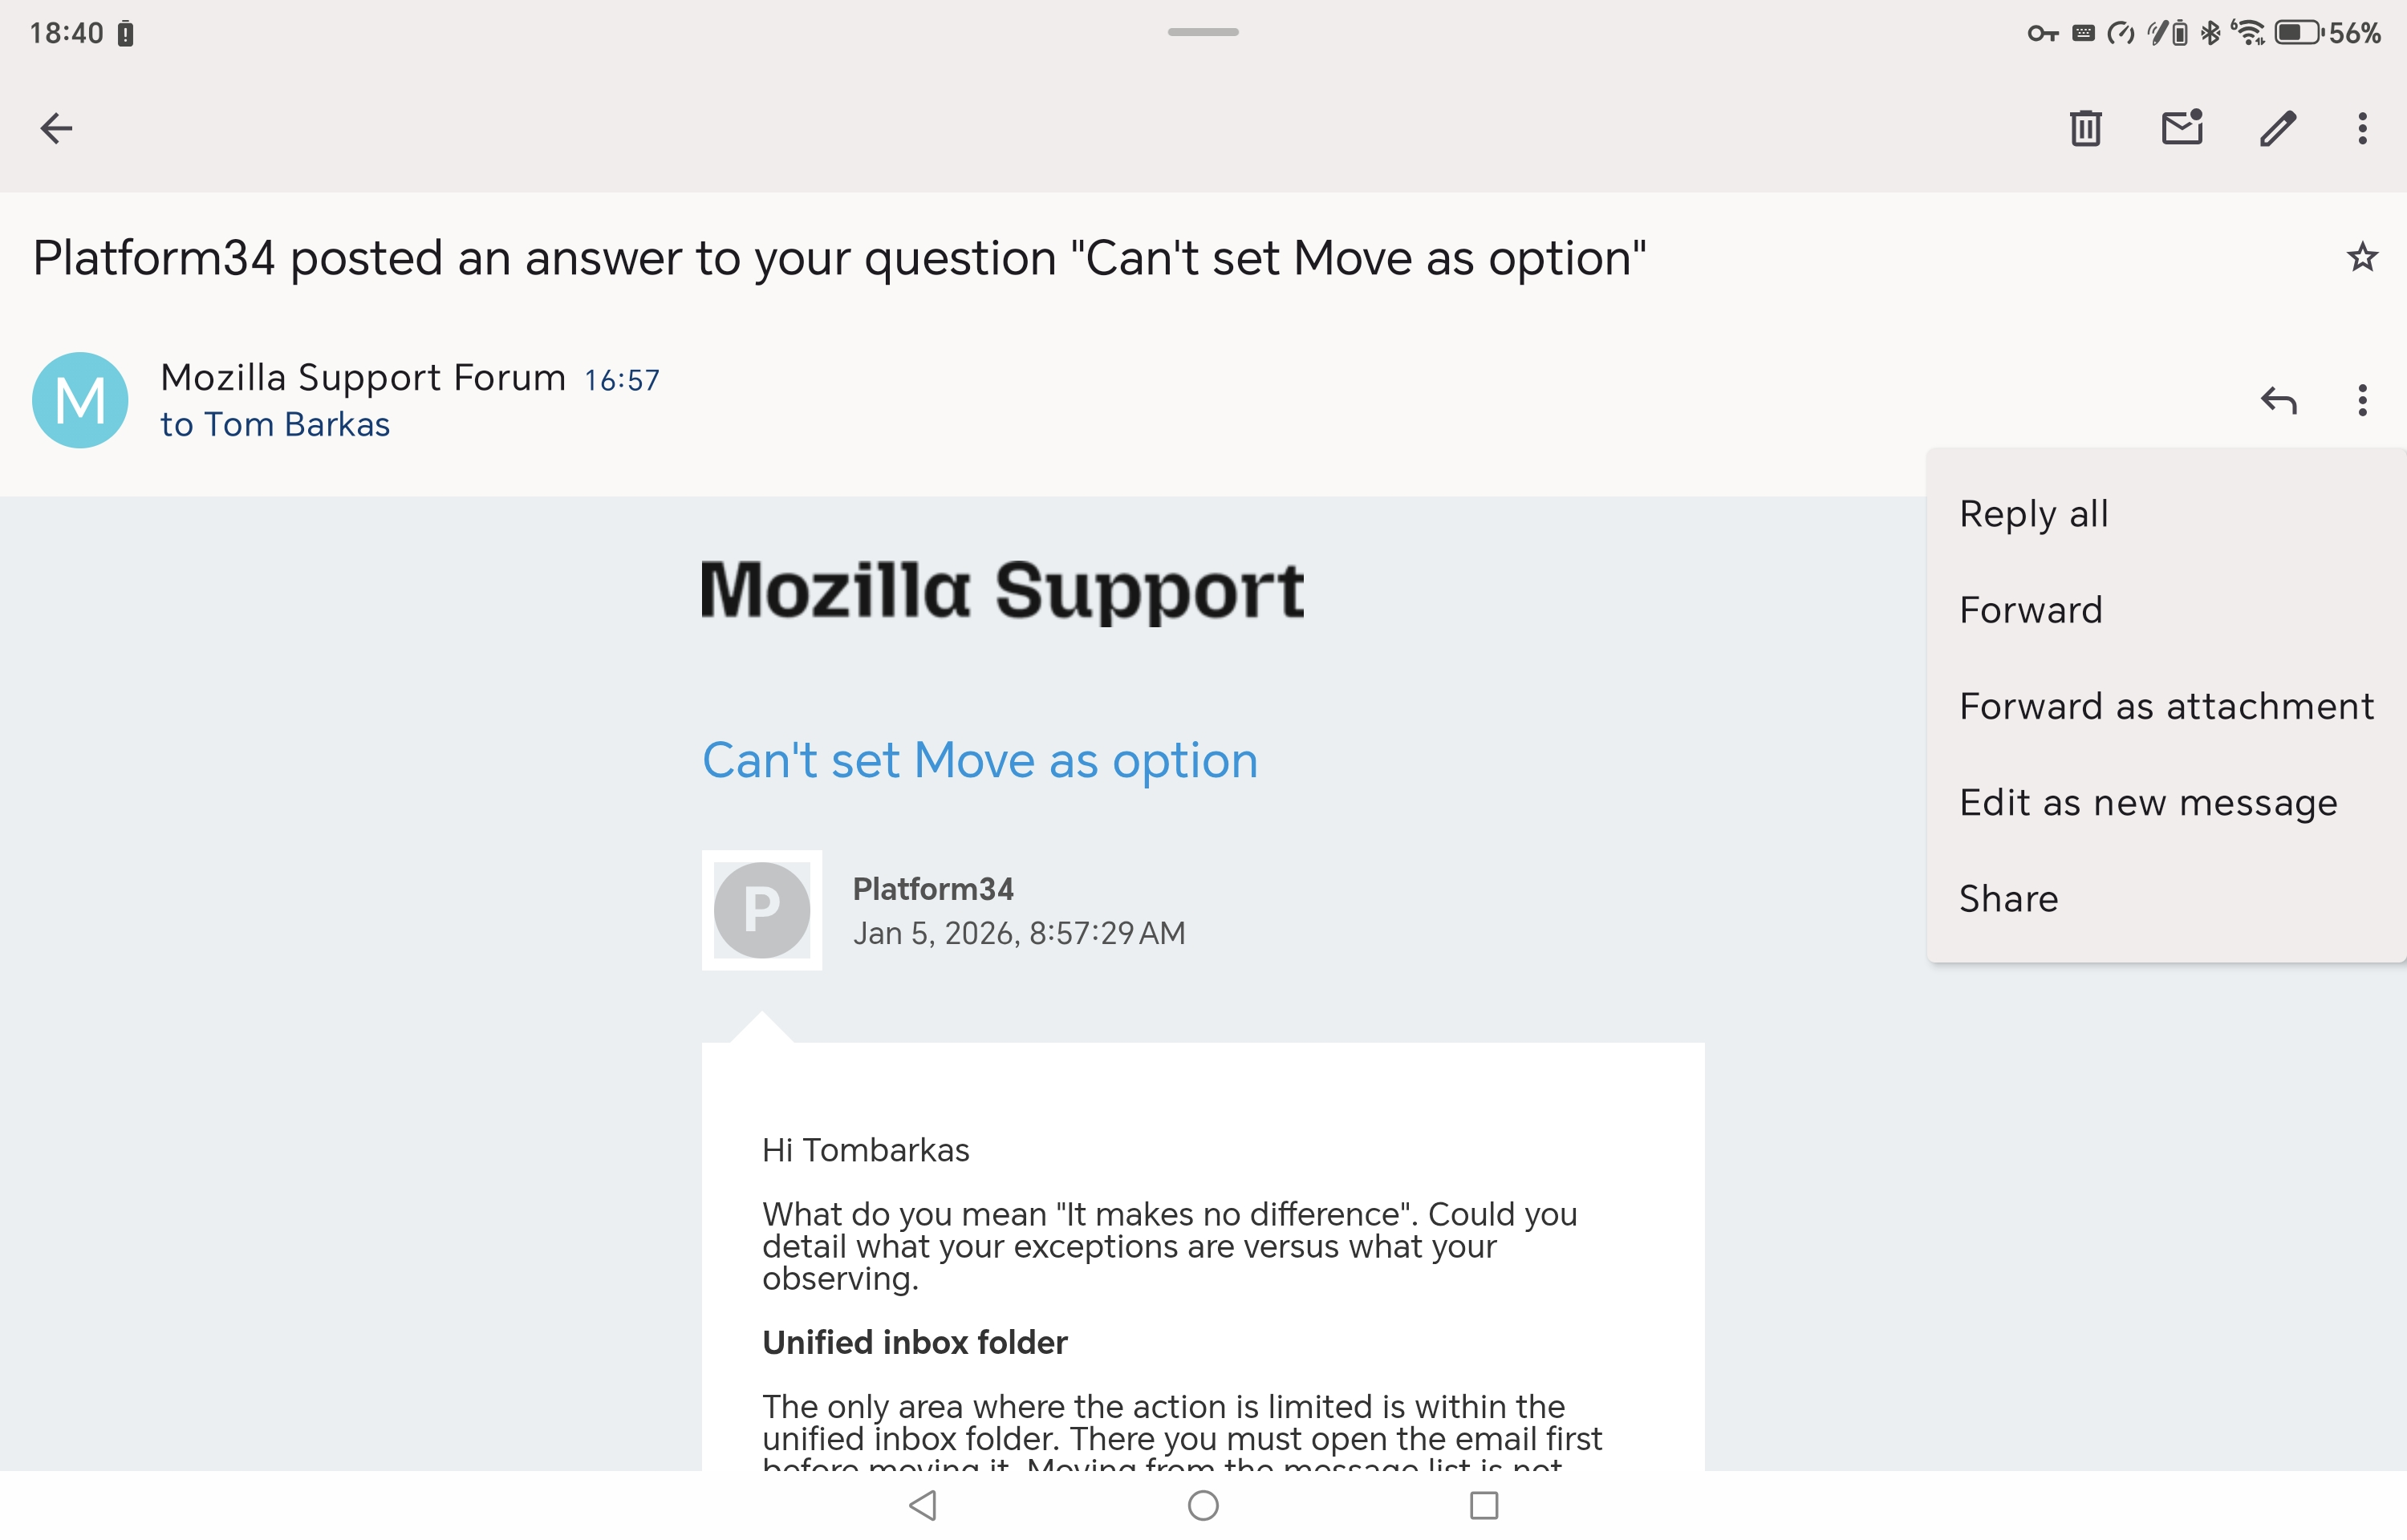
Task: Open the top toolbar overflow menu
Action: [2362, 128]
